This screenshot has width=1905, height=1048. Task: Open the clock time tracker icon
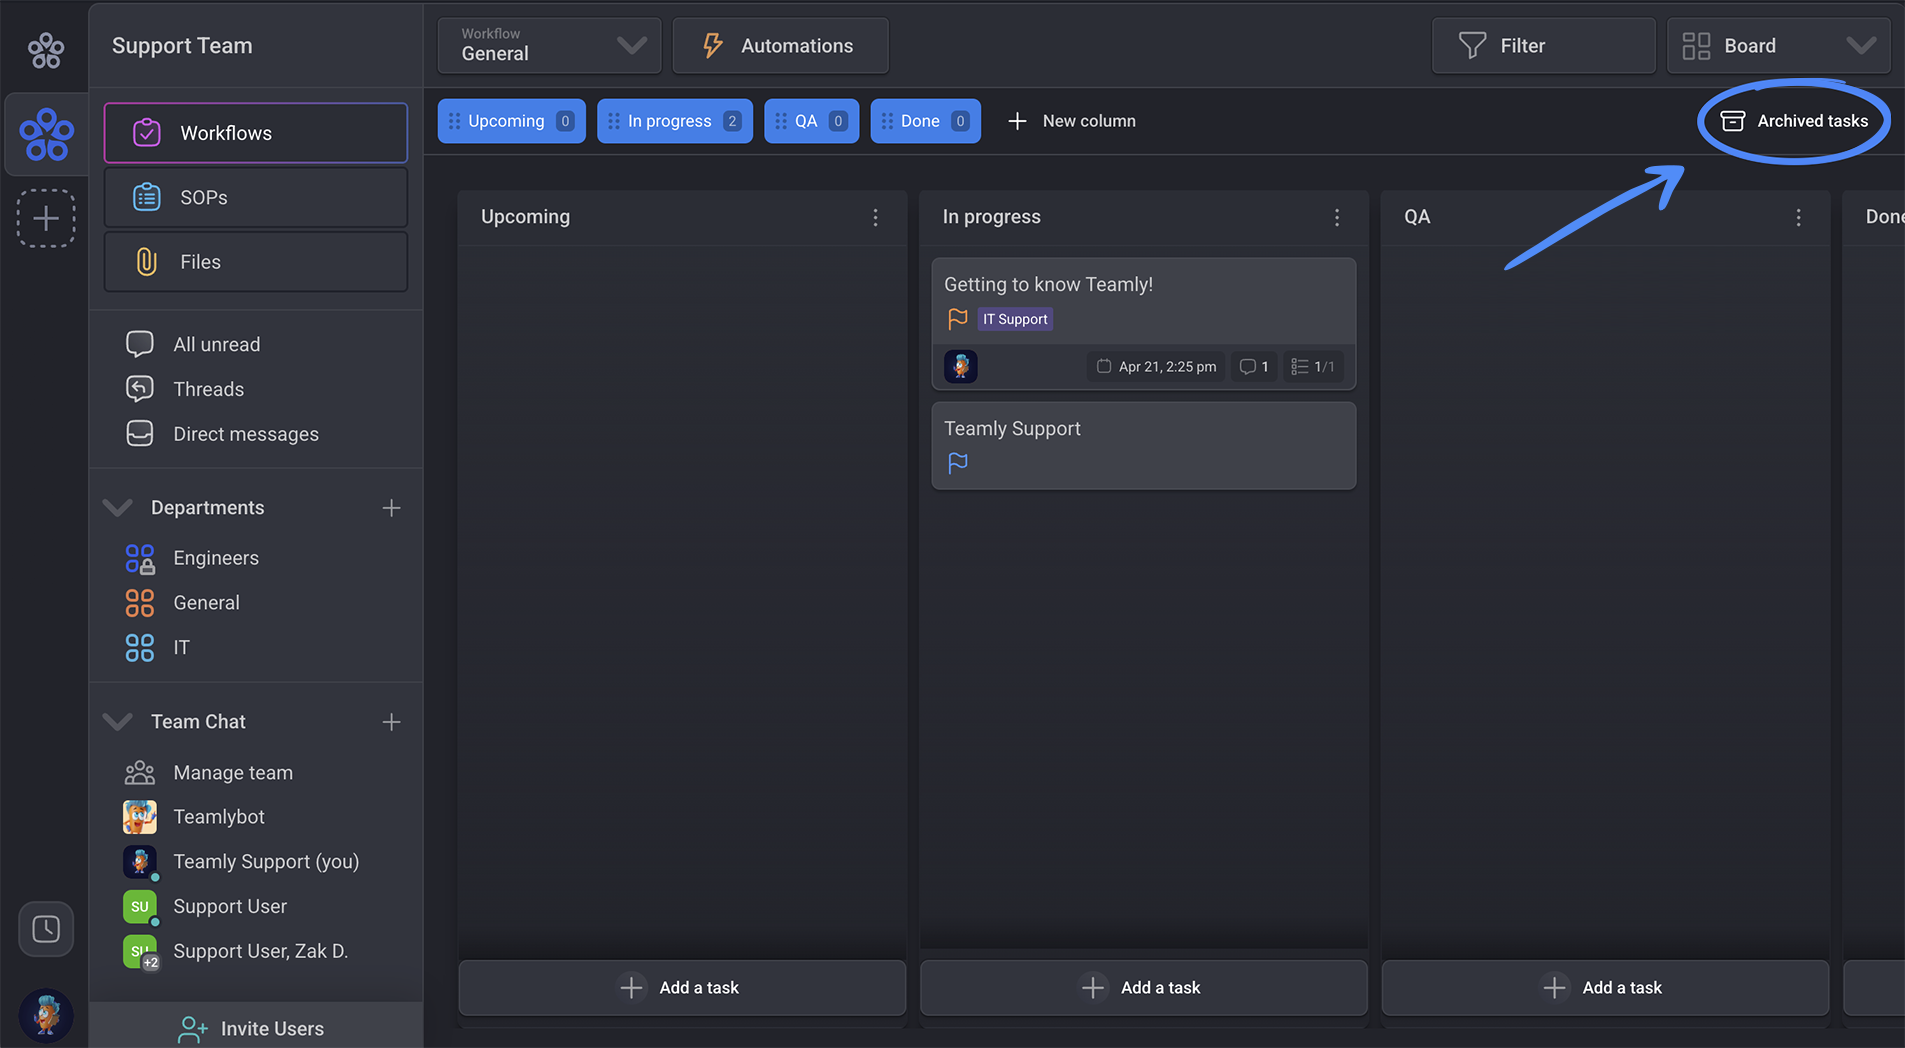pyautogui.click(x=46, y=929)
